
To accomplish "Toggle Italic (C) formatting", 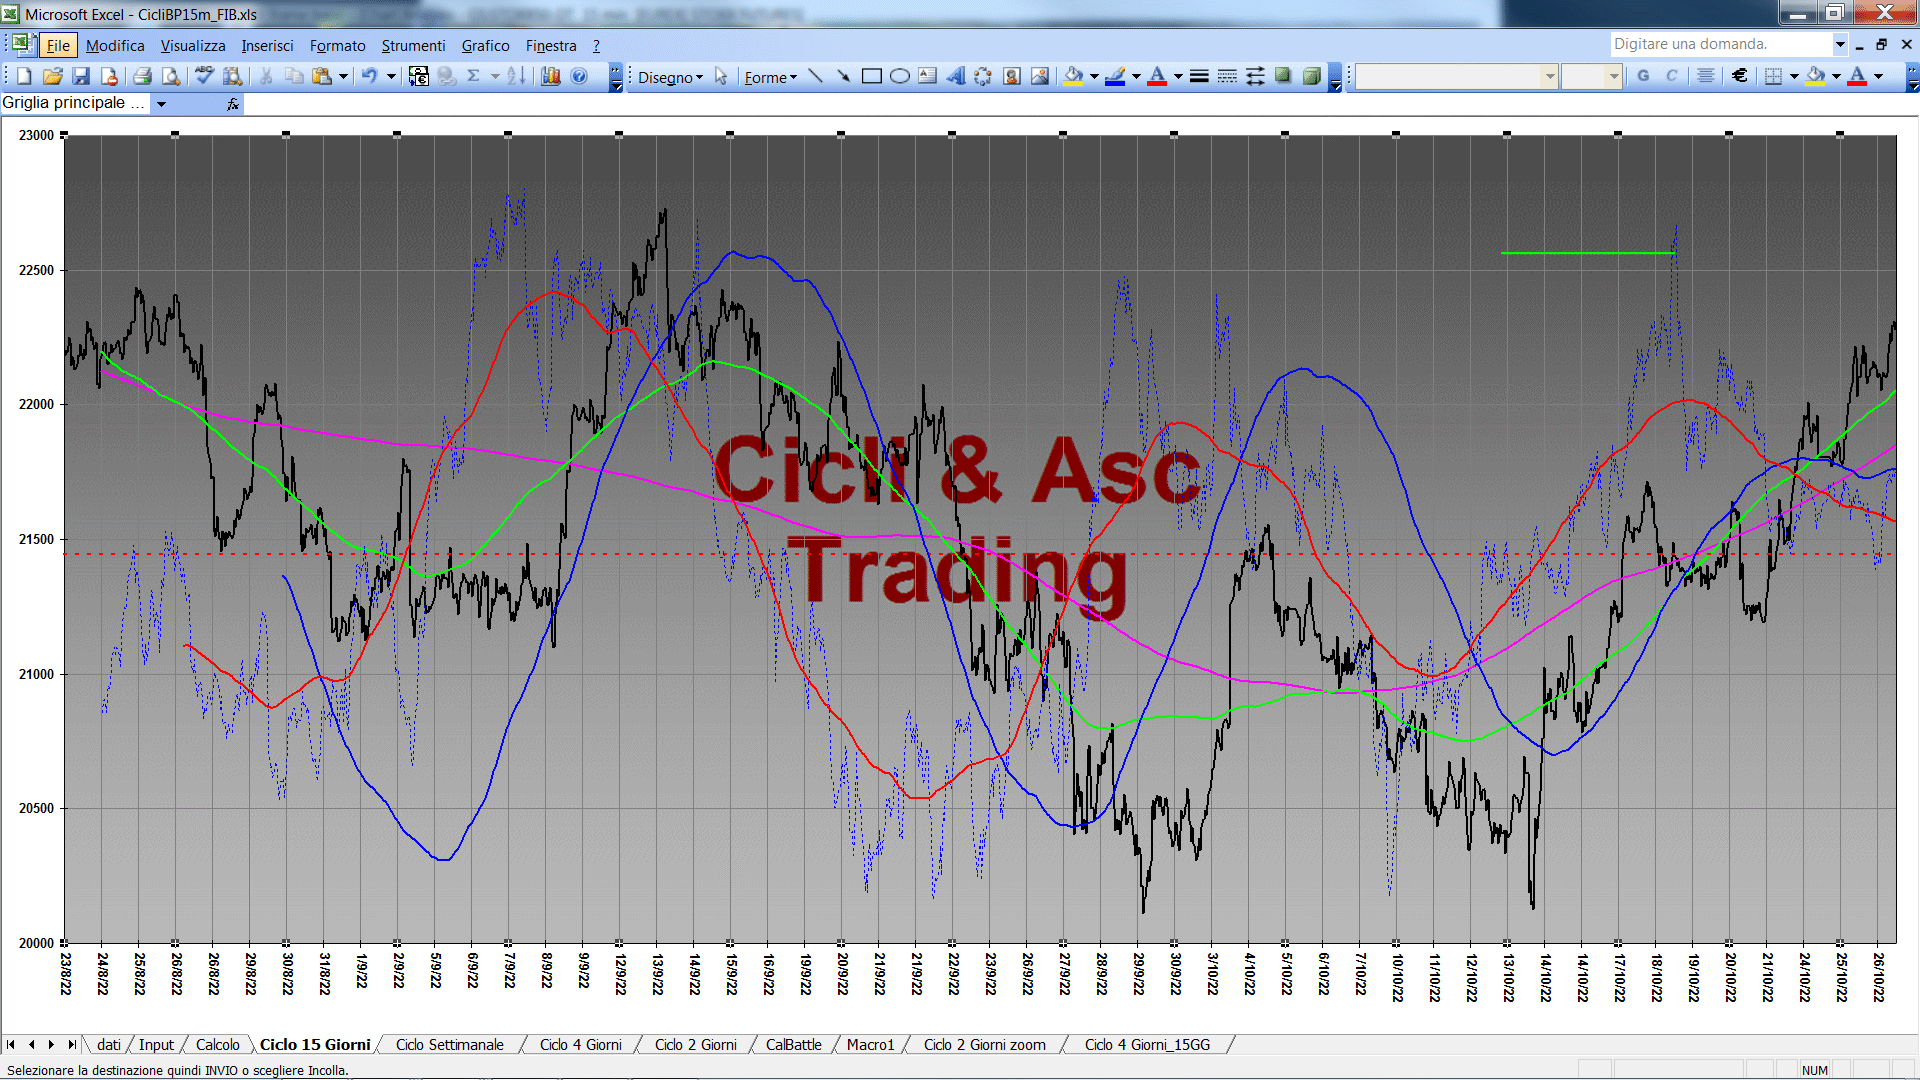I will pos(1671,76).
